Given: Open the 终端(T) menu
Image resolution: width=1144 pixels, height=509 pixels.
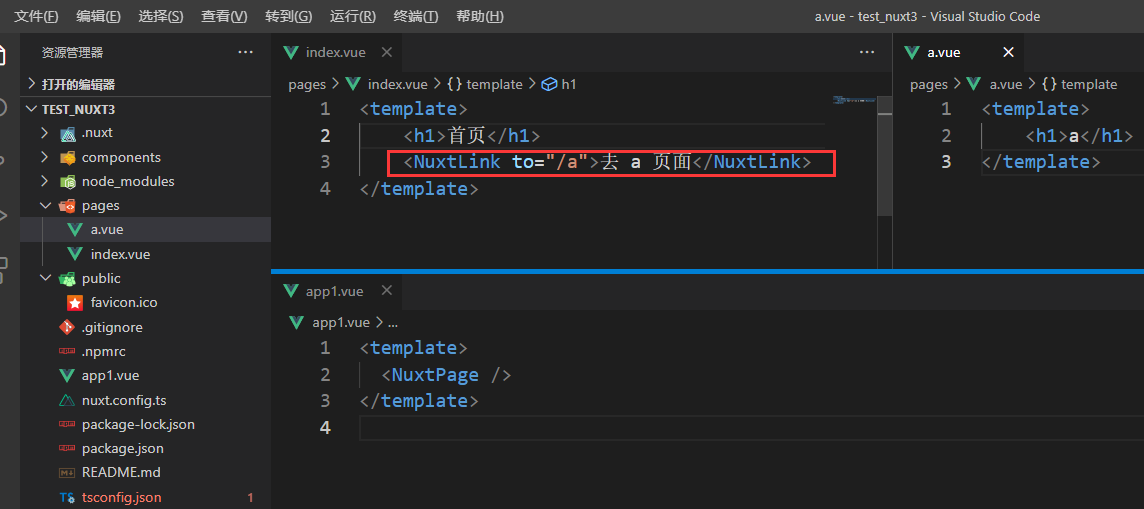Looking at the screenshot, I should click(415, 16).
